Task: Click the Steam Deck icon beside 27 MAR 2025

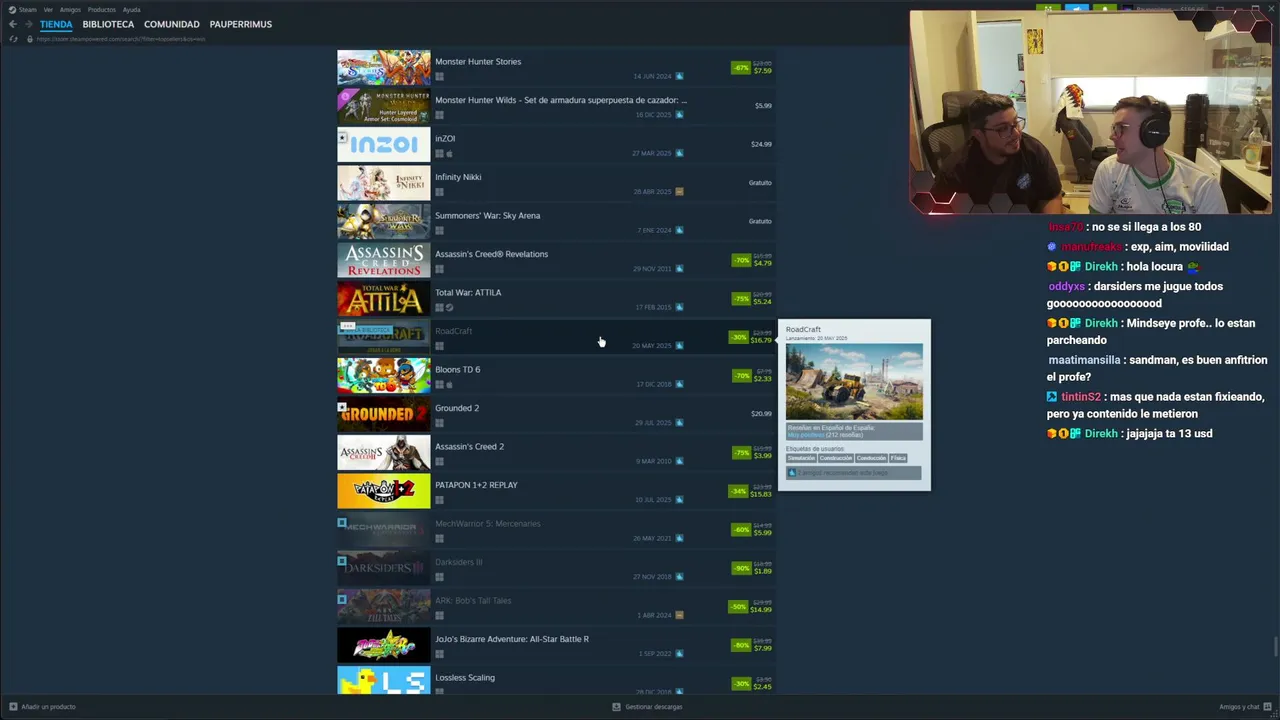Action: coord(679,153)
